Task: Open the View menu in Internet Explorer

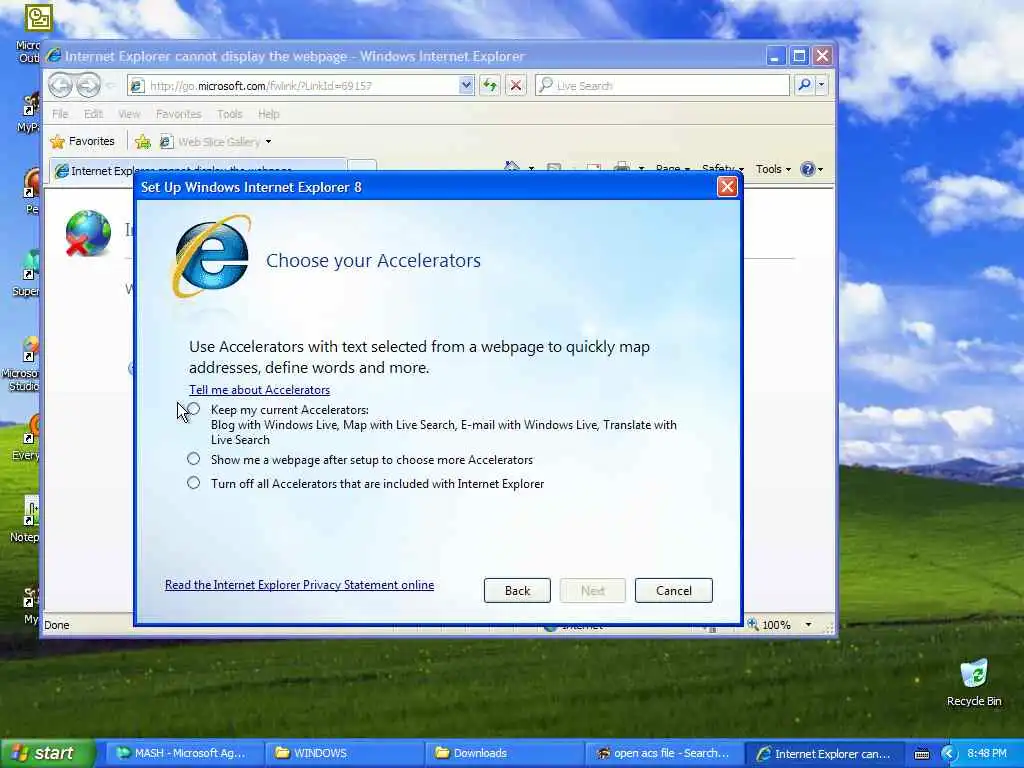Action: pos(129,114)
